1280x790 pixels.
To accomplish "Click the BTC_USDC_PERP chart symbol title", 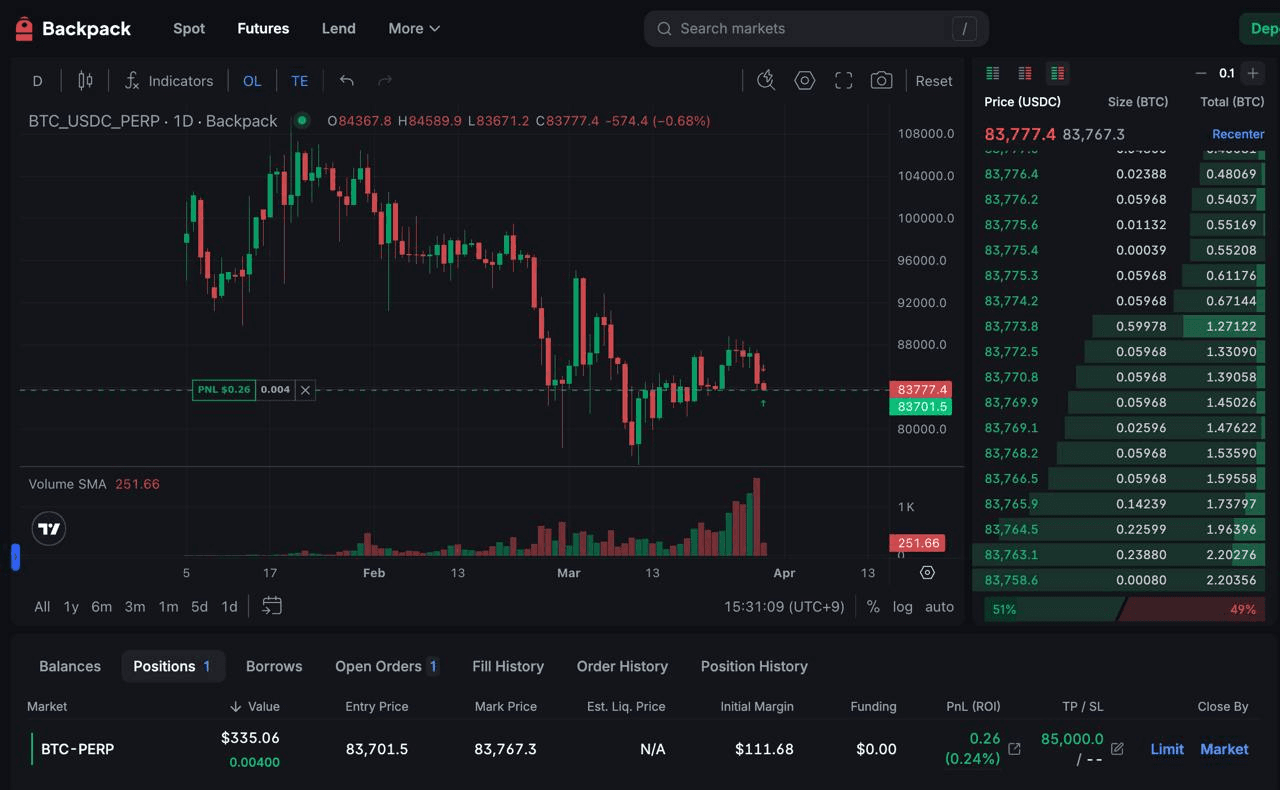I will point(152,121).
